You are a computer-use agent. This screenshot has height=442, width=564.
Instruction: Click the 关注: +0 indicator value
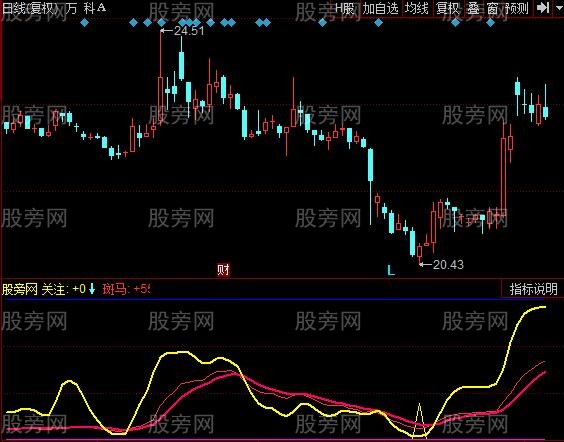[x=64, y=289]
